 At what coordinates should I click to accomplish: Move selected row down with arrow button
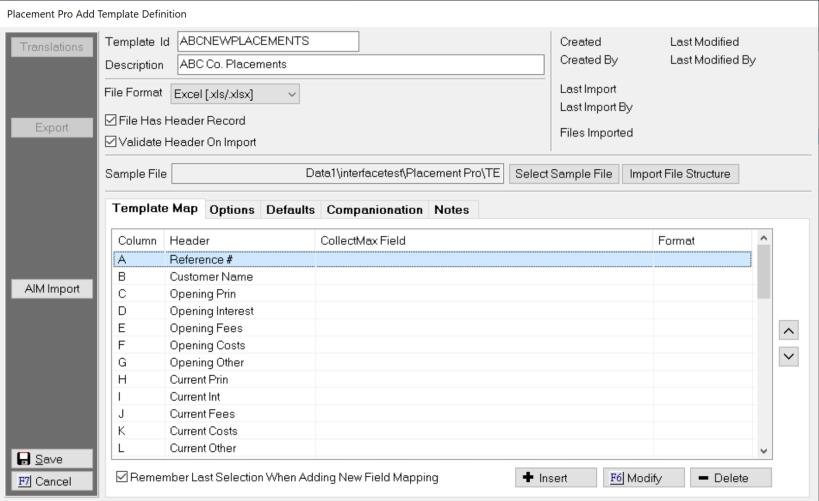pos(788,356)
